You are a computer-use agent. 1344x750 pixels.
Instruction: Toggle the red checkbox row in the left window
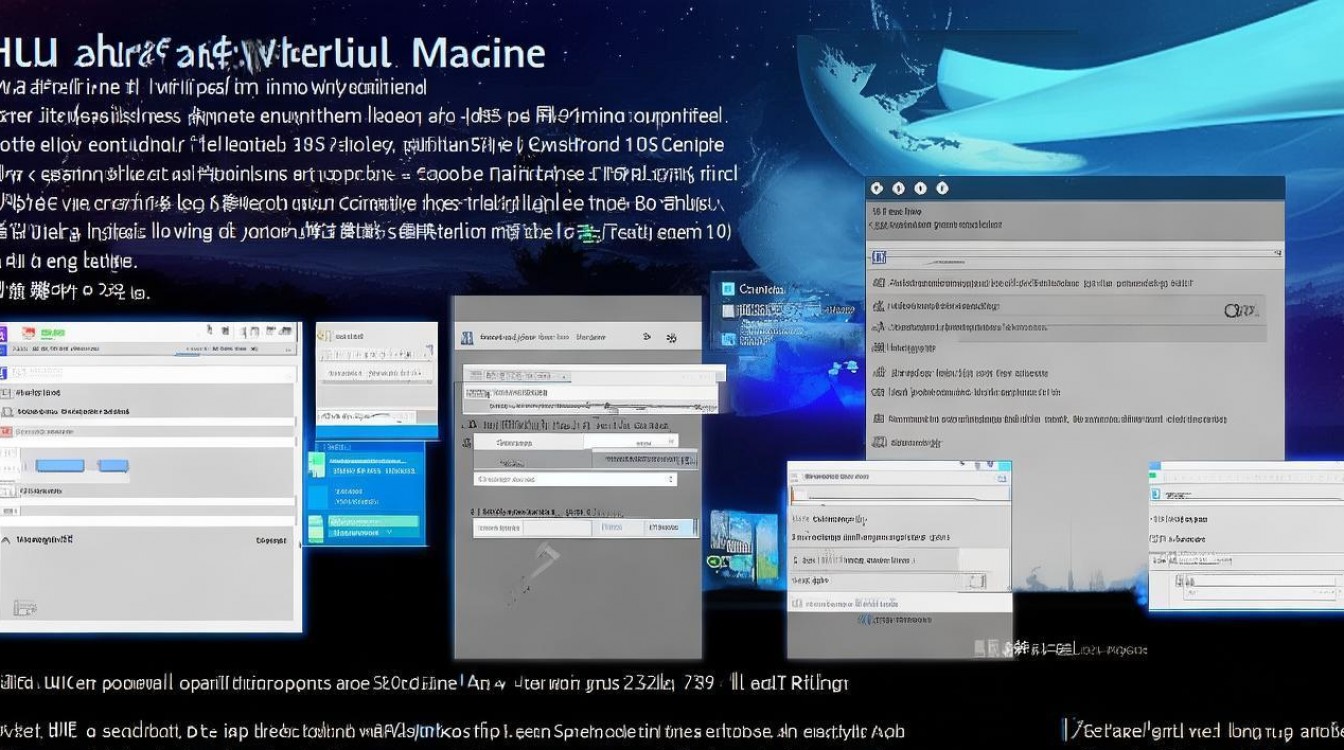coord(7,431)
